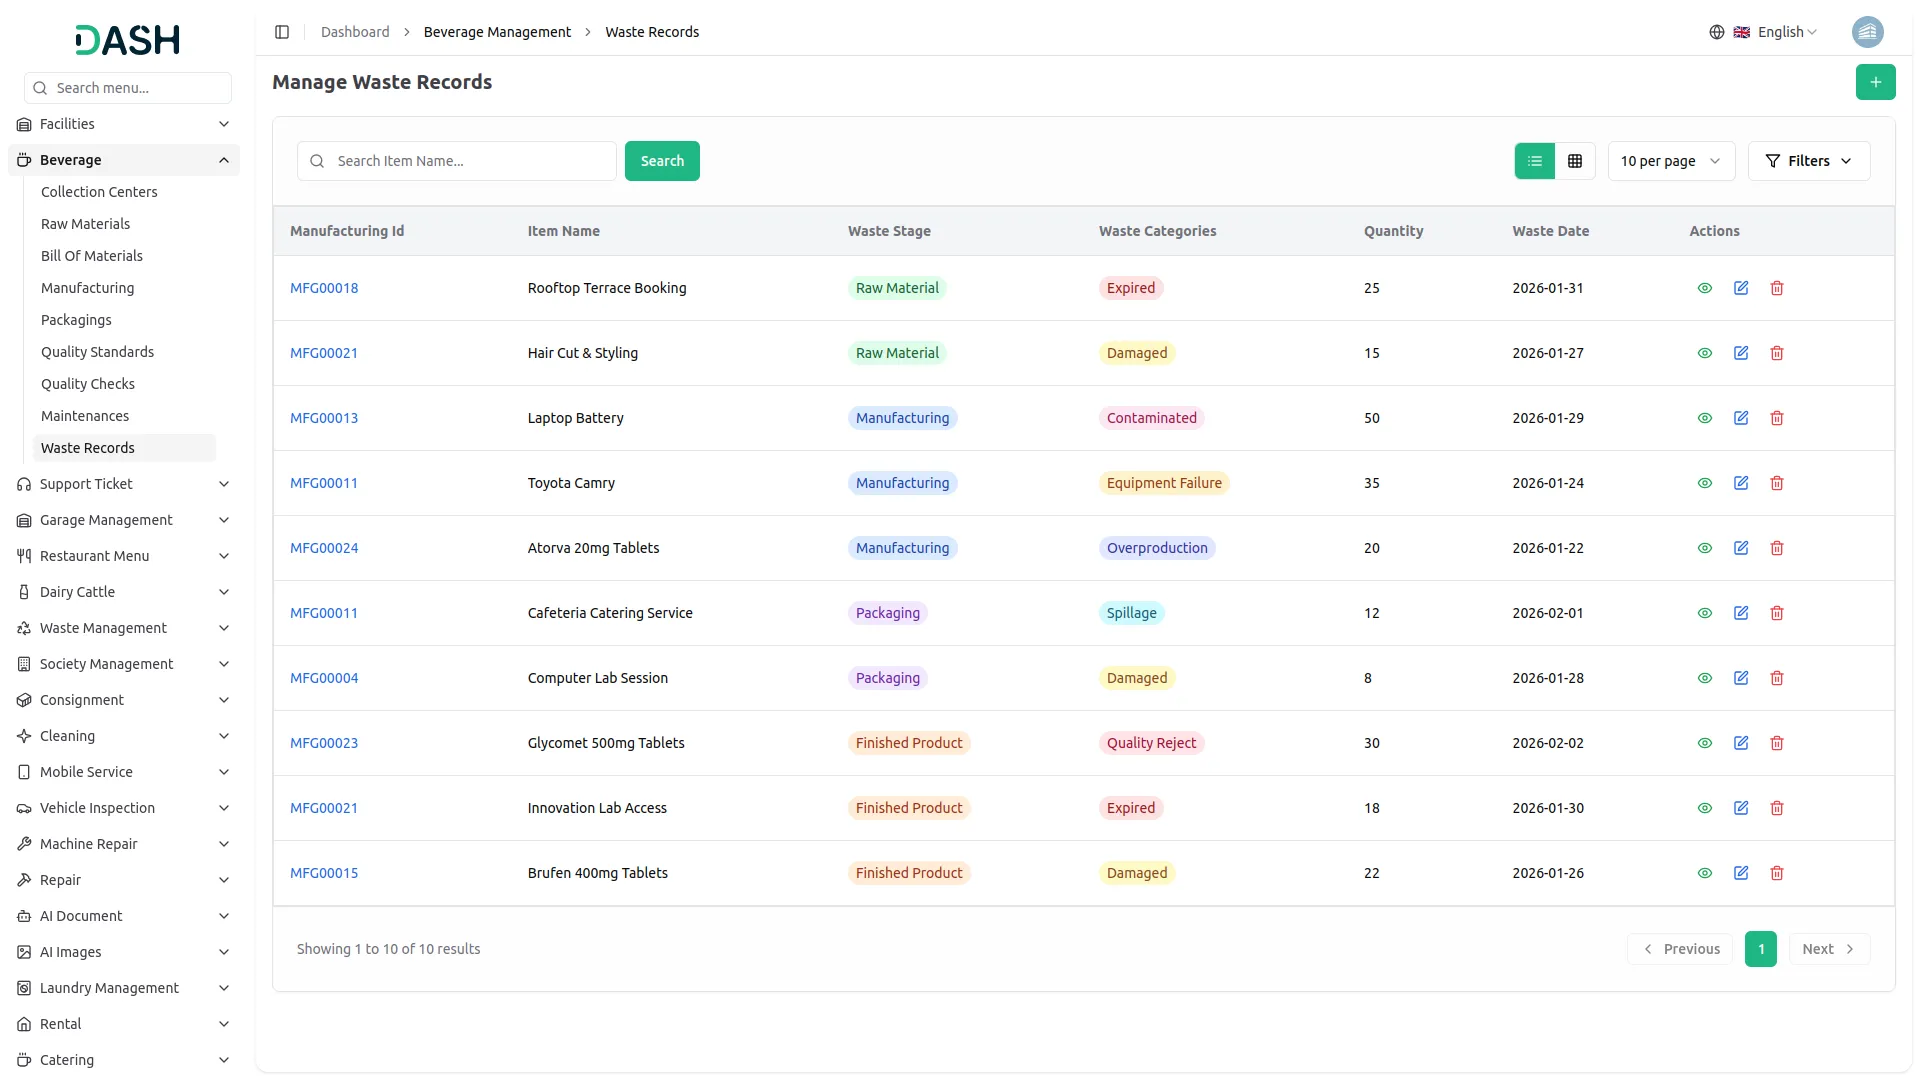The height and width of the screenshot is (1080, 1920).
Task: Click the green plus add record button
Action: [1875, 82]
